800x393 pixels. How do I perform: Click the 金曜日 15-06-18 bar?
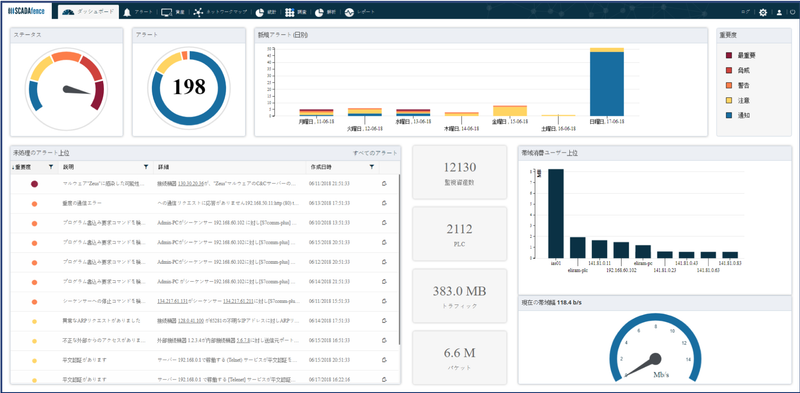pyautogui.click(x=510, y=111)
